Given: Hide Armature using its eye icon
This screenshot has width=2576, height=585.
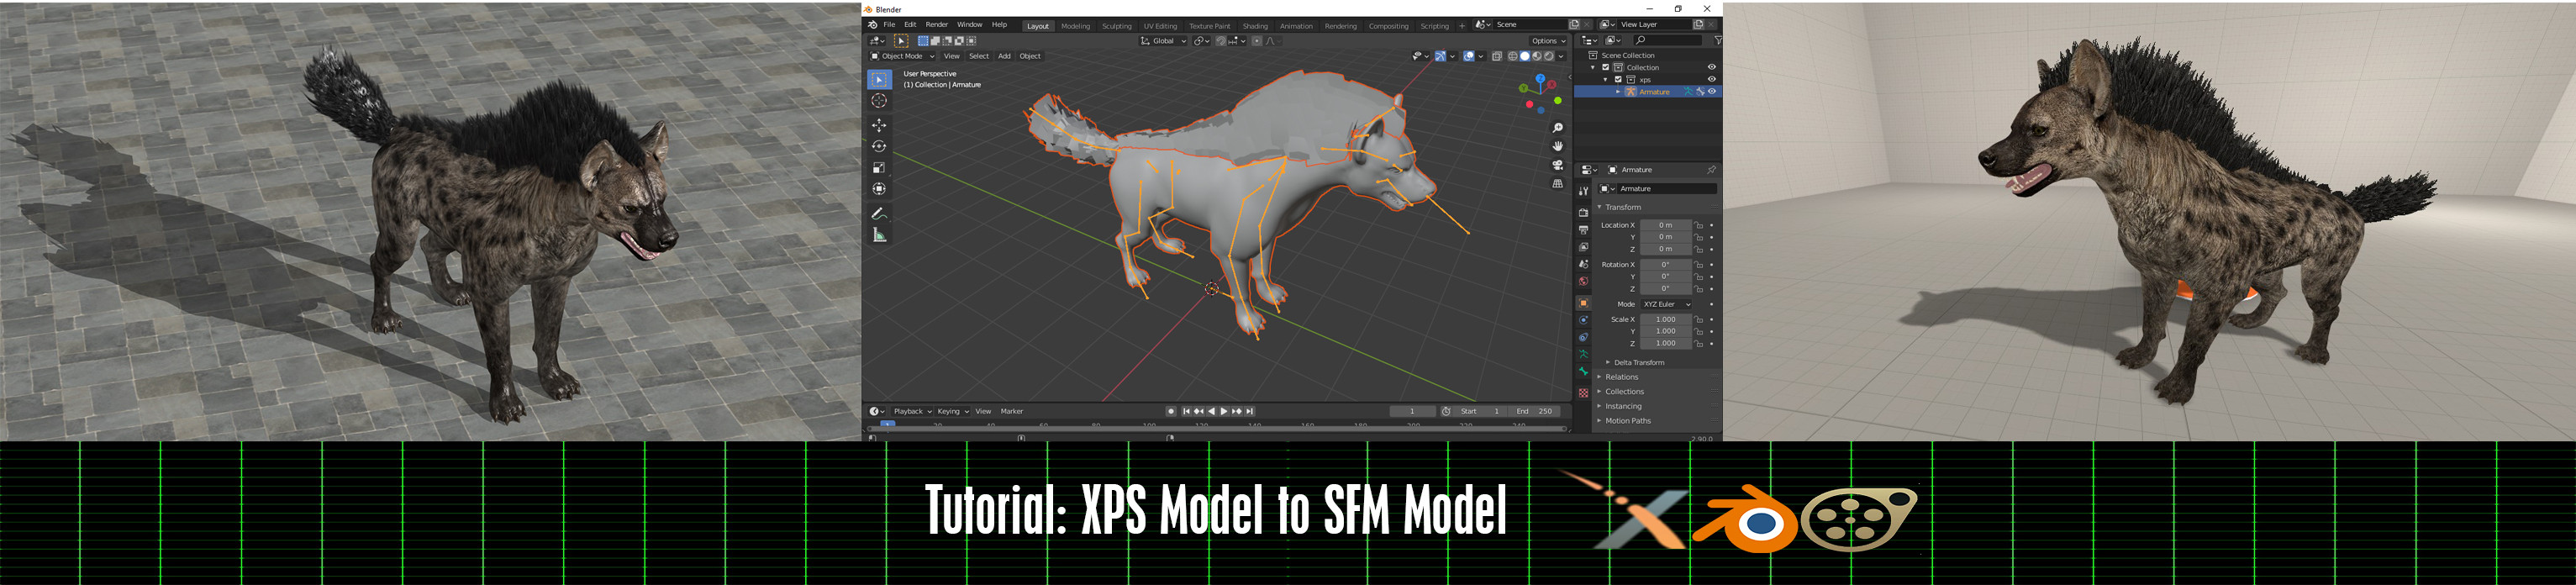Looking at the screenshot, I should [1712, 91].
